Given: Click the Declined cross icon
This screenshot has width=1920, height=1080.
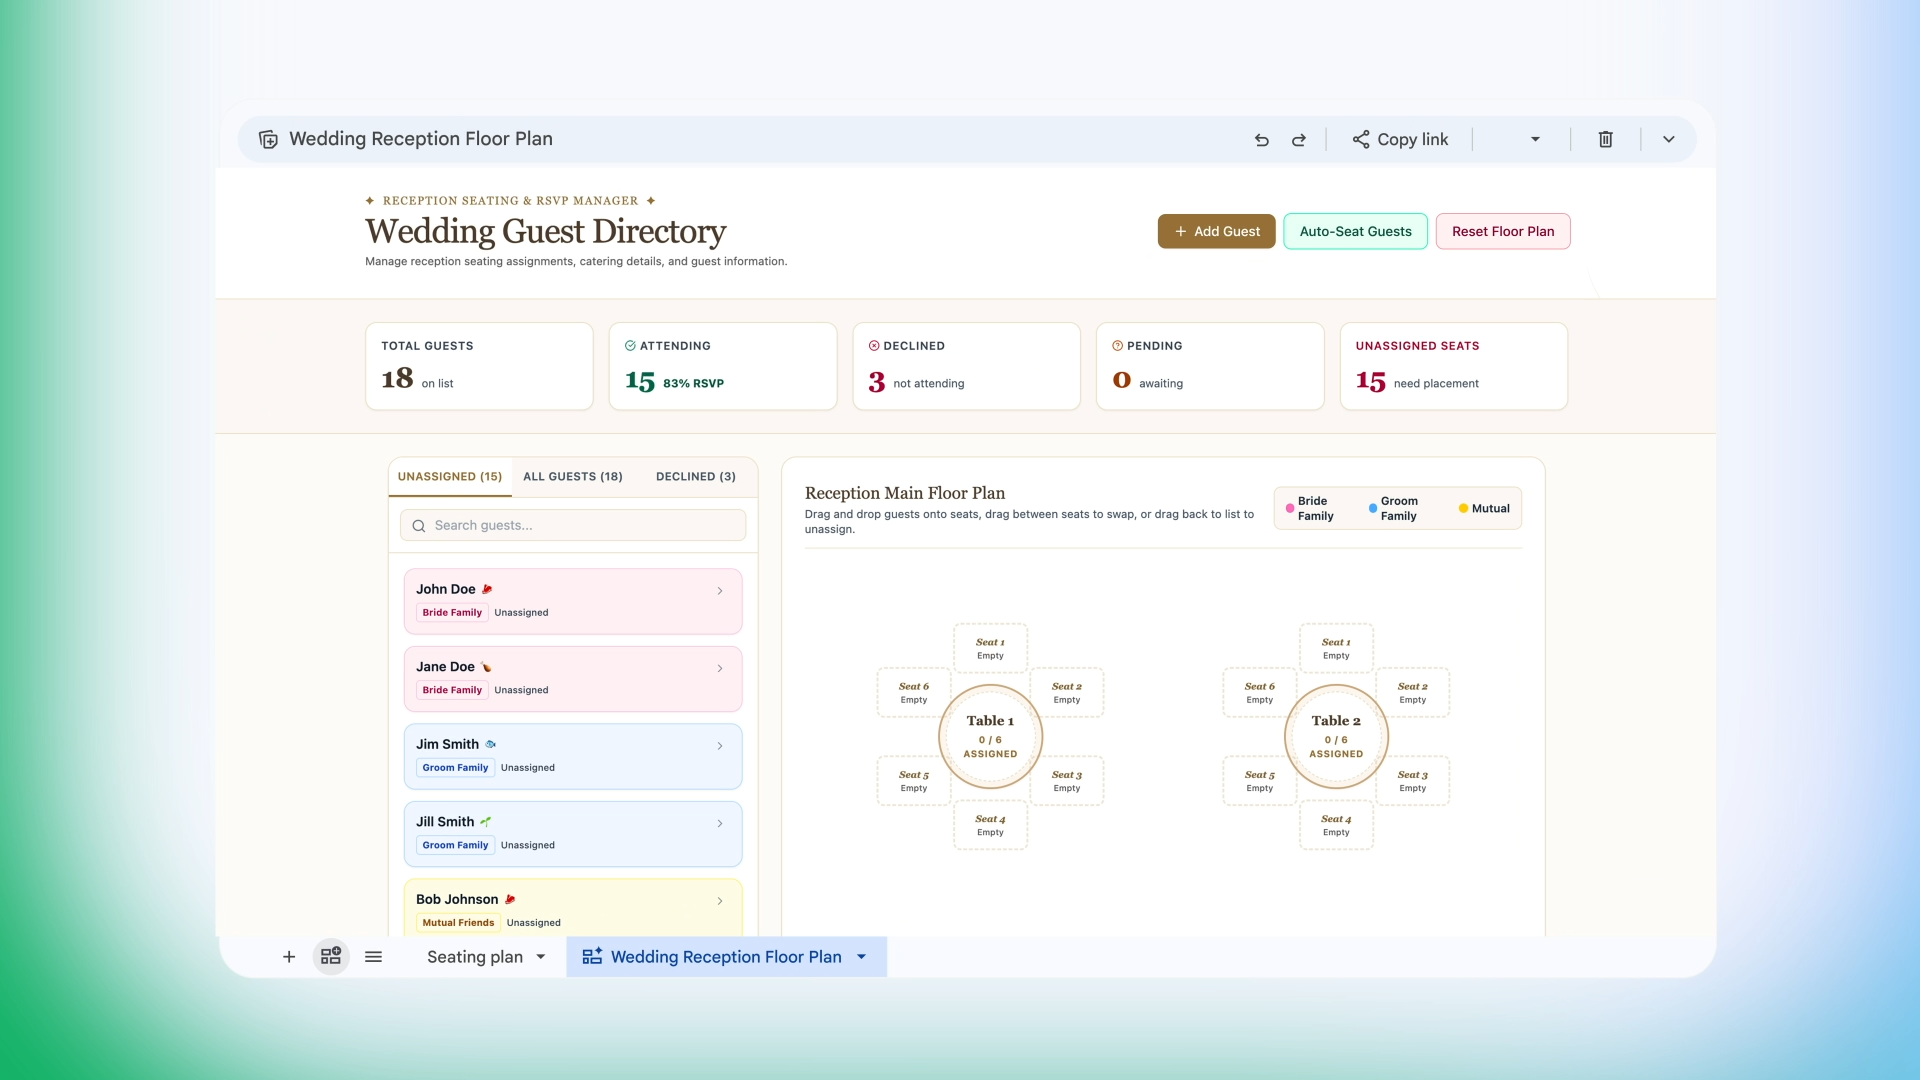Looking at the screenshot, I should [x=874, y=346].
